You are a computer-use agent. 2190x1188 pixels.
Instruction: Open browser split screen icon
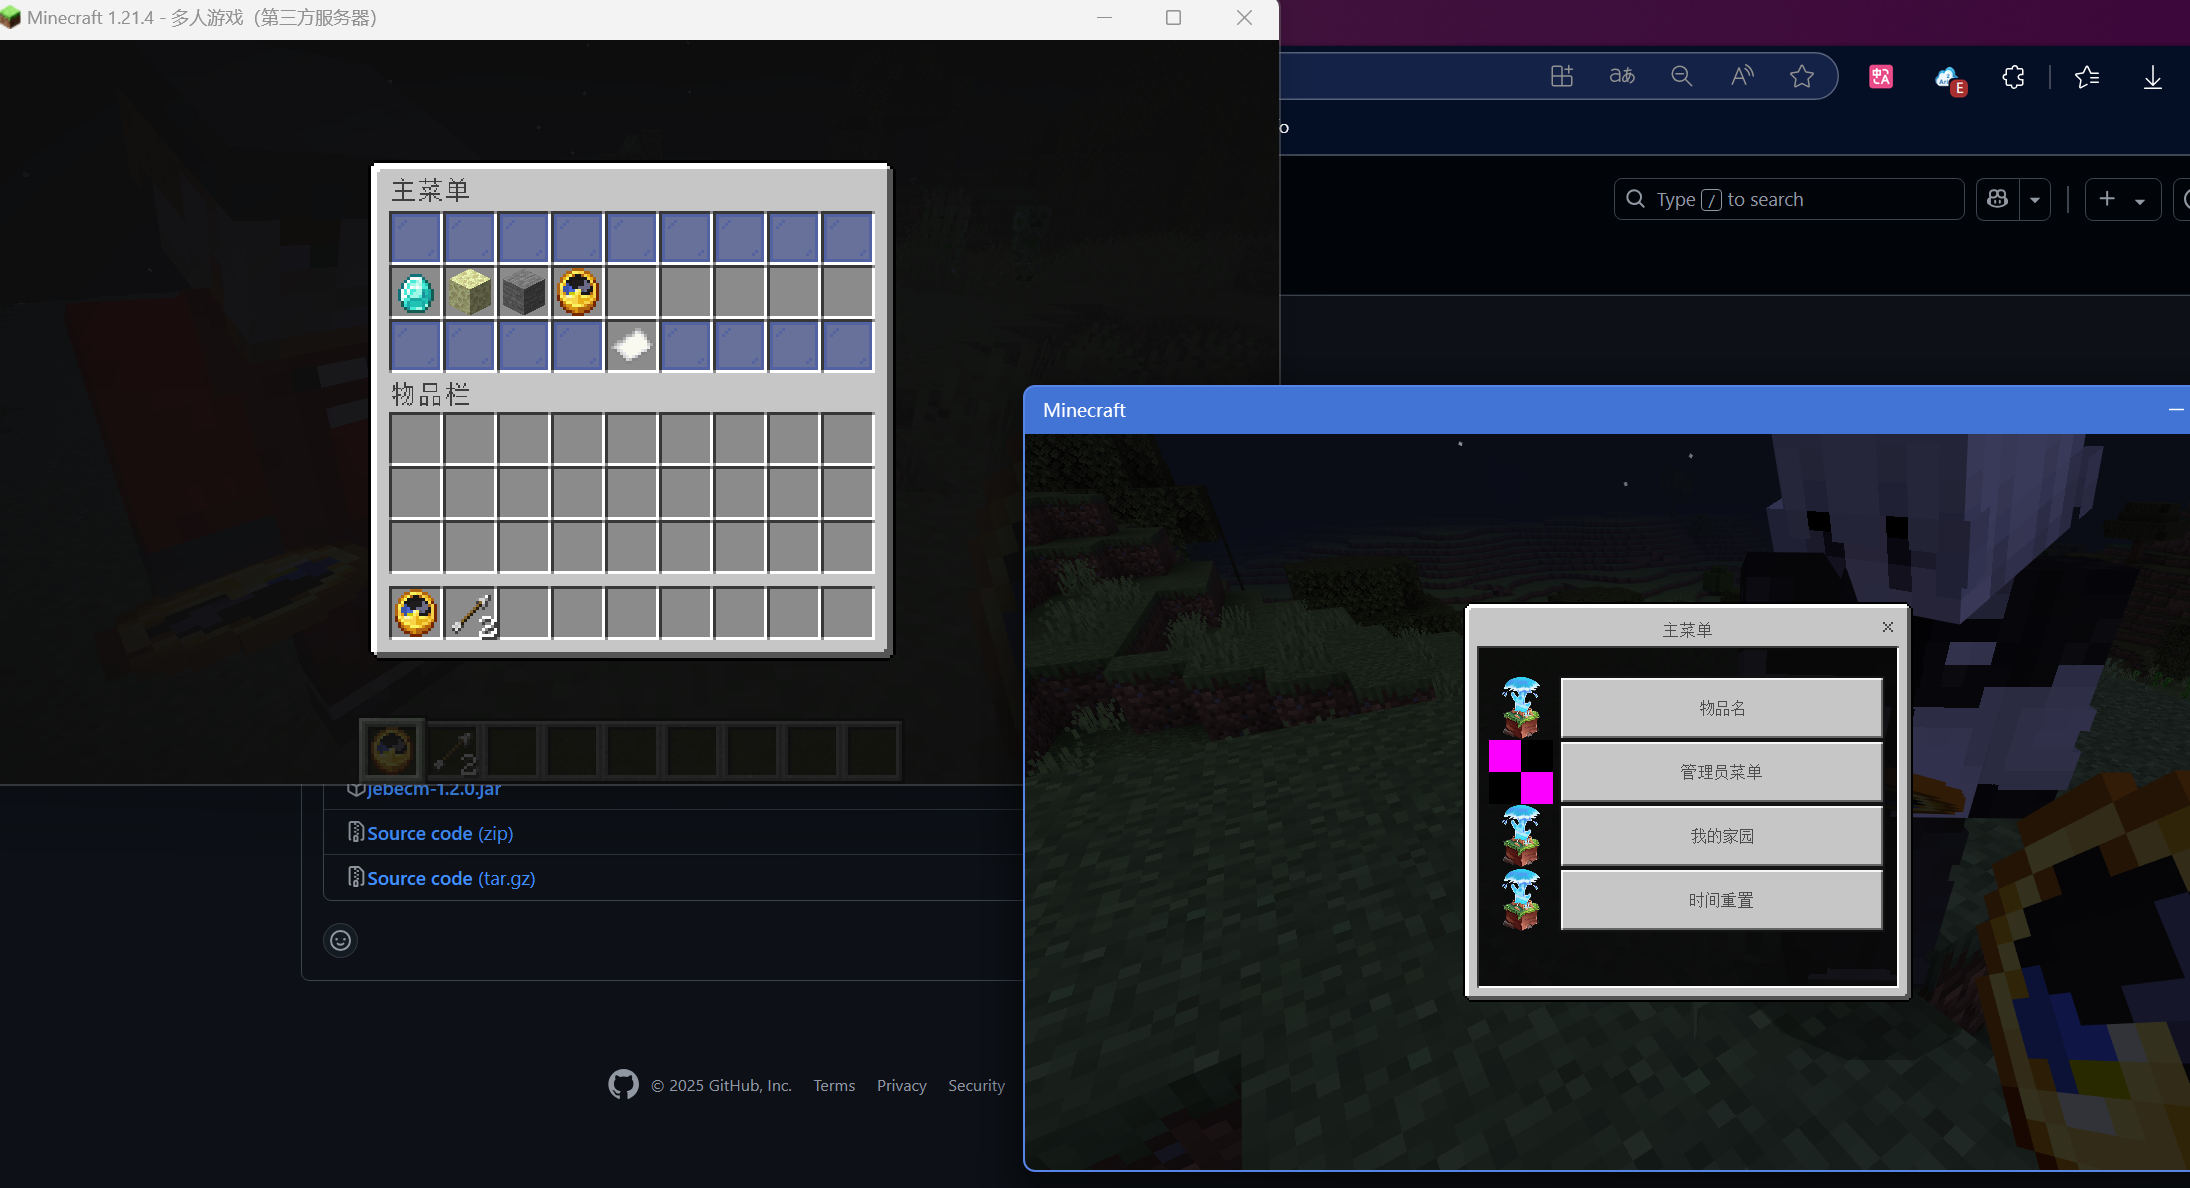pyautogui.click(x=1562, y=76)
